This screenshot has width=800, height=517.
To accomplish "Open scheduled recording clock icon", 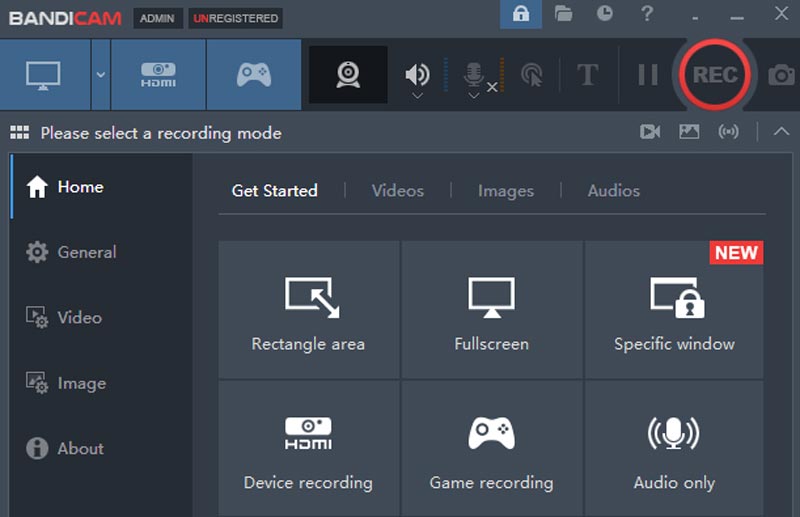I will 605,13.
